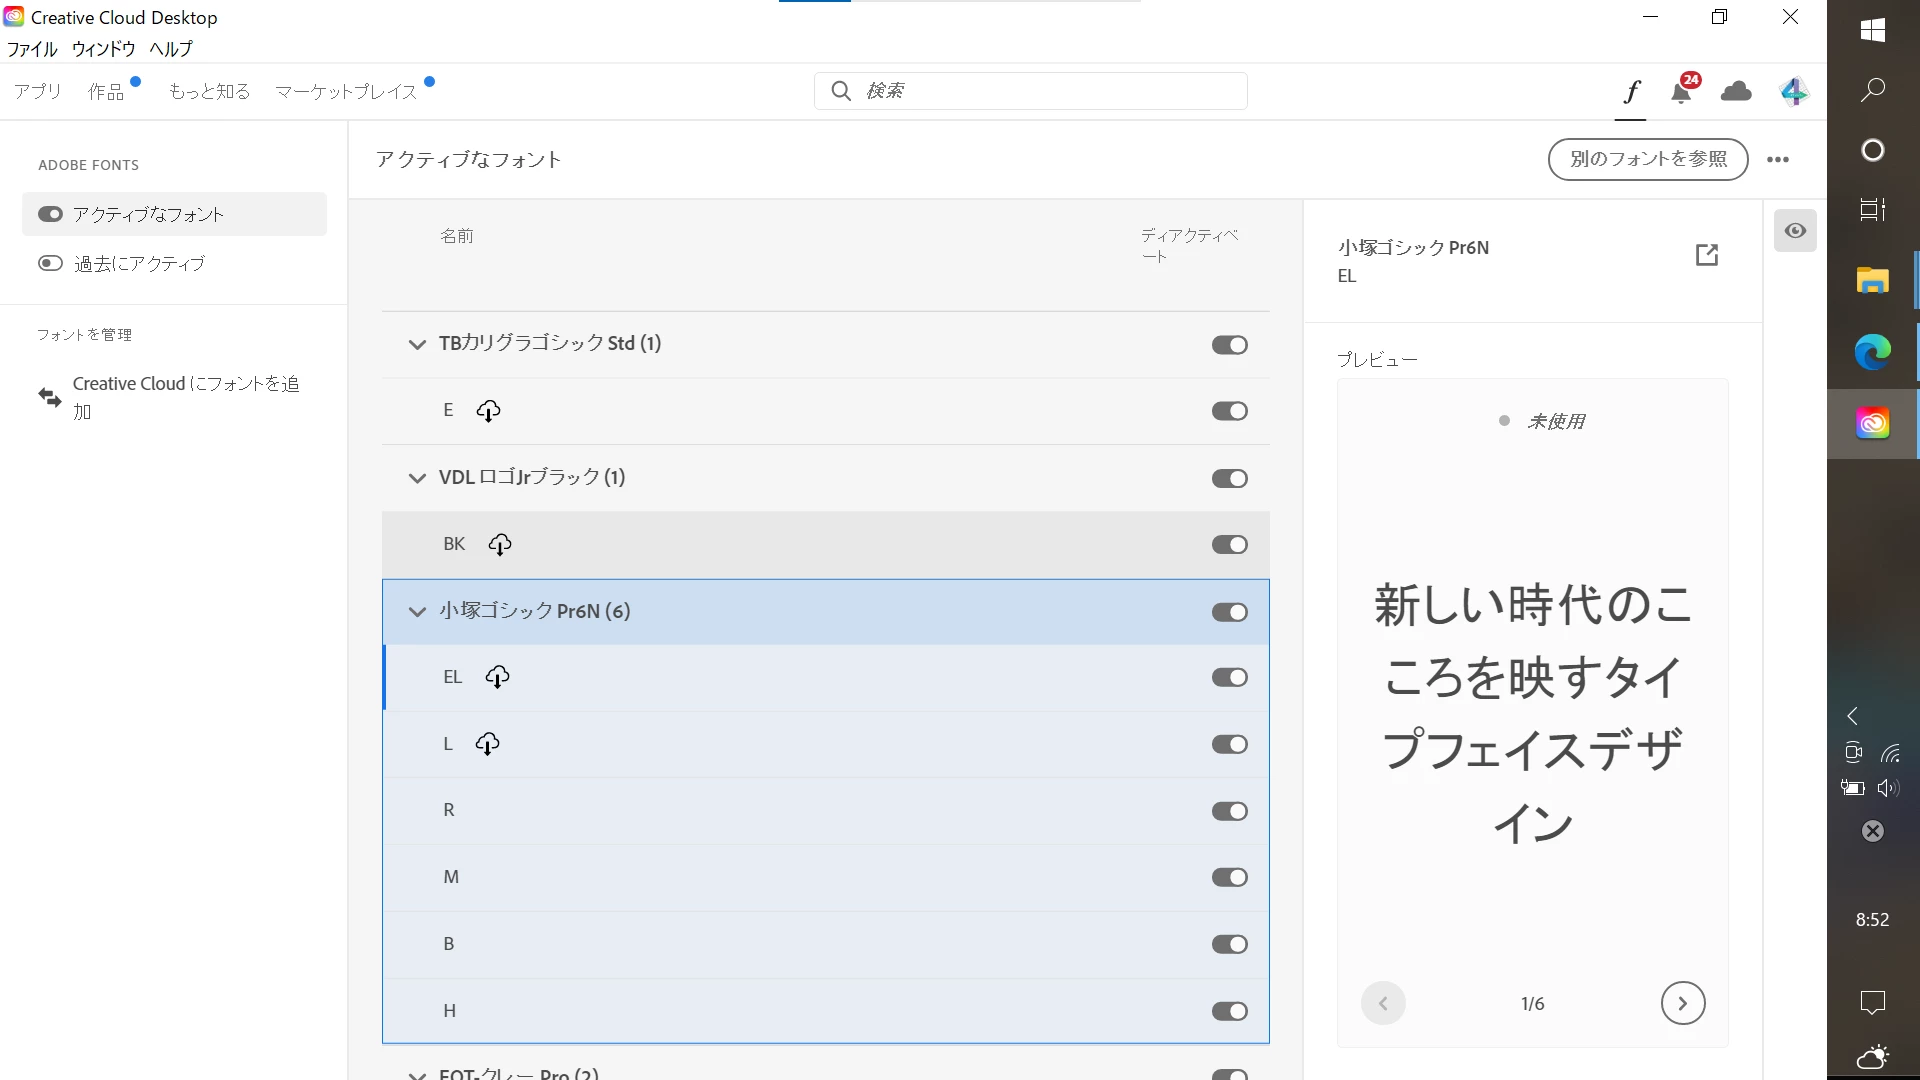Screen dimensions: 1920x1080
Task: Click 別のフォントを参照 button
Action: point(1647,159)
